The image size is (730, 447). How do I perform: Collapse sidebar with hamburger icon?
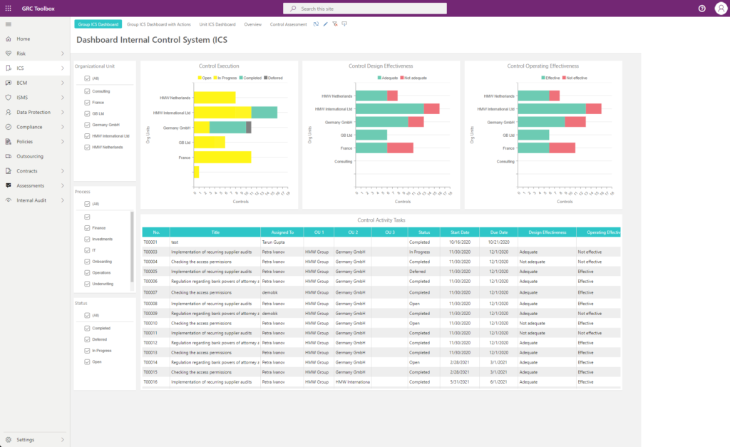coord(8,24)
